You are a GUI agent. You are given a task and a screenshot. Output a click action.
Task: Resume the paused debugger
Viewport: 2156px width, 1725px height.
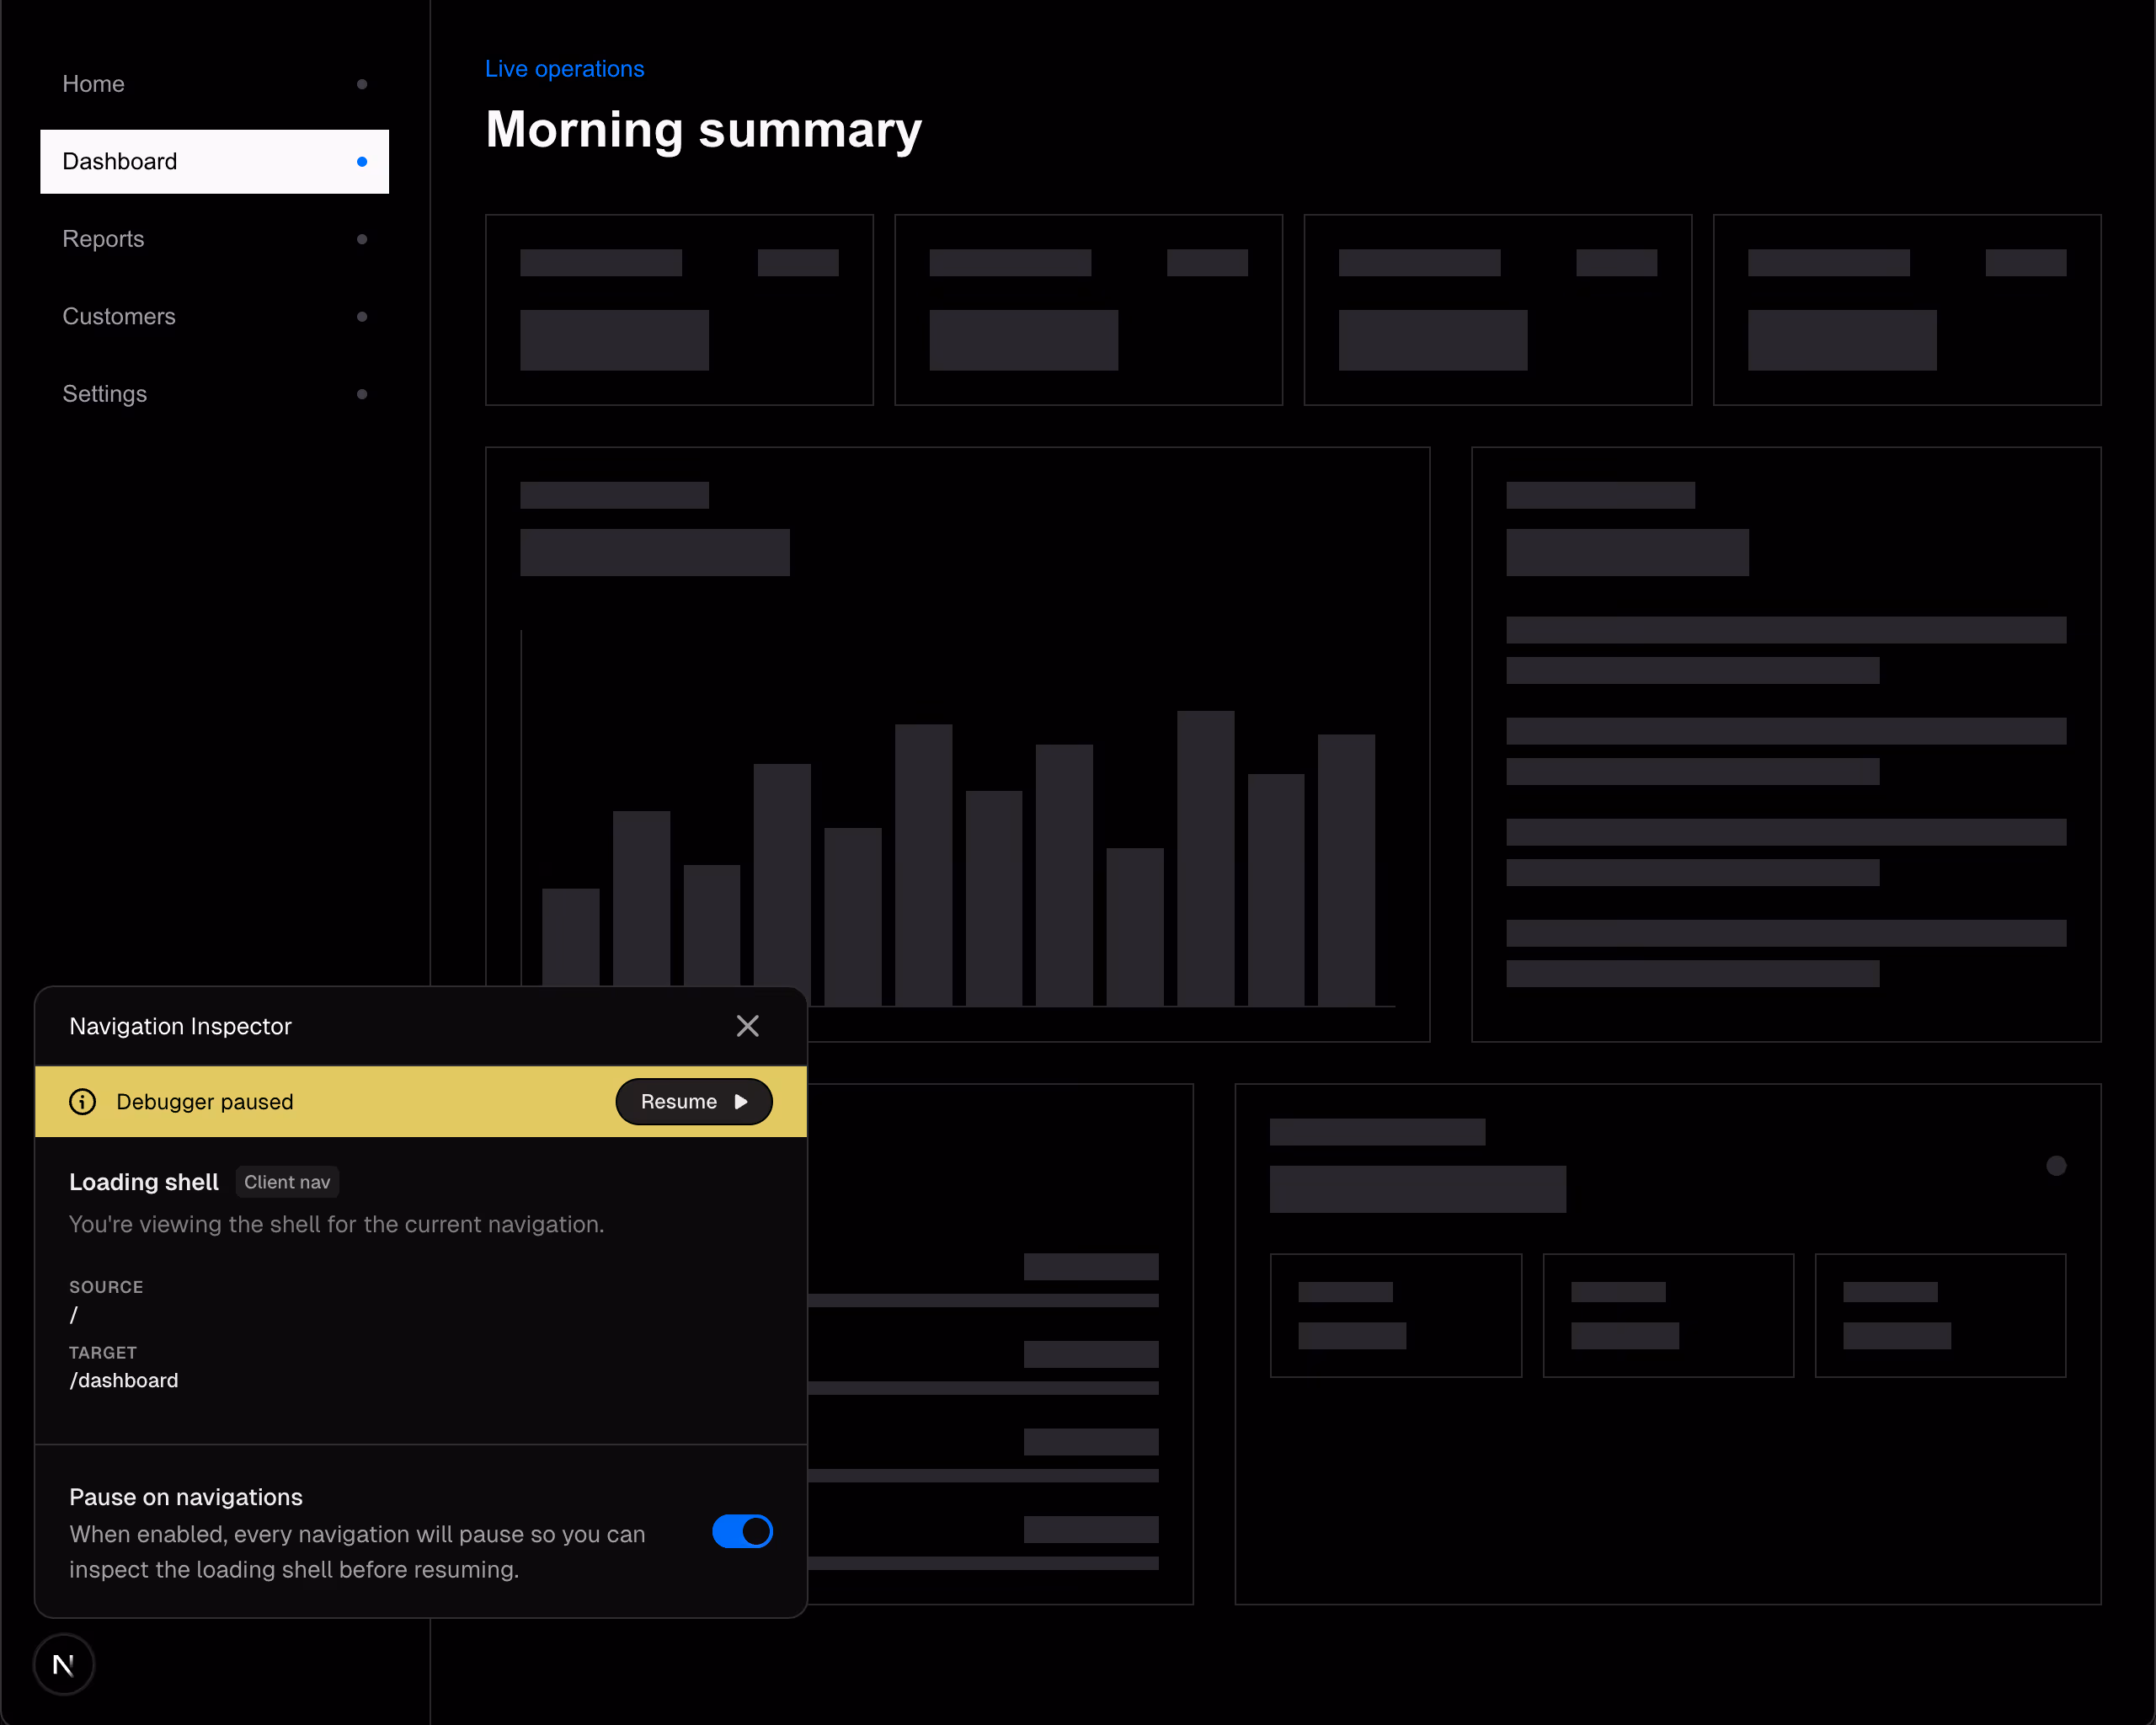click(694, 1102)
